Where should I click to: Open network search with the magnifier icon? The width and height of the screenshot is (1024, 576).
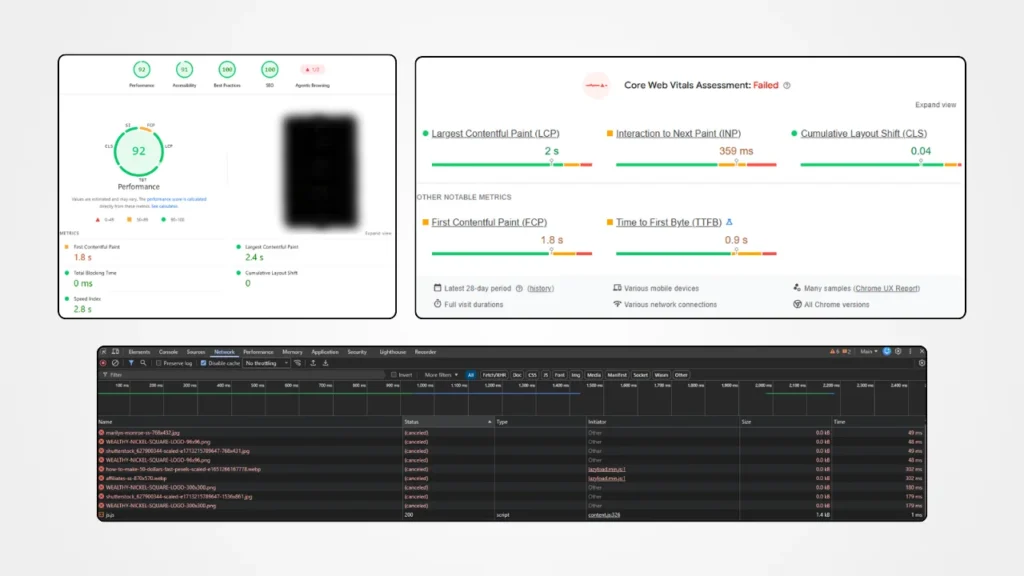pyautogui.click(x=143, y=363)
